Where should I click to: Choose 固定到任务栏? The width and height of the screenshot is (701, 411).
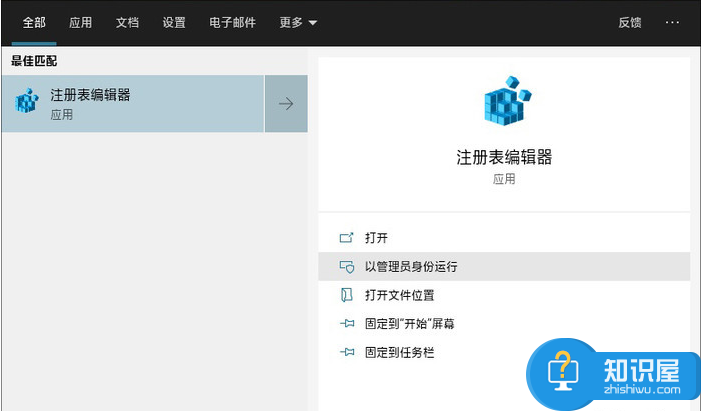pos(504,352)
